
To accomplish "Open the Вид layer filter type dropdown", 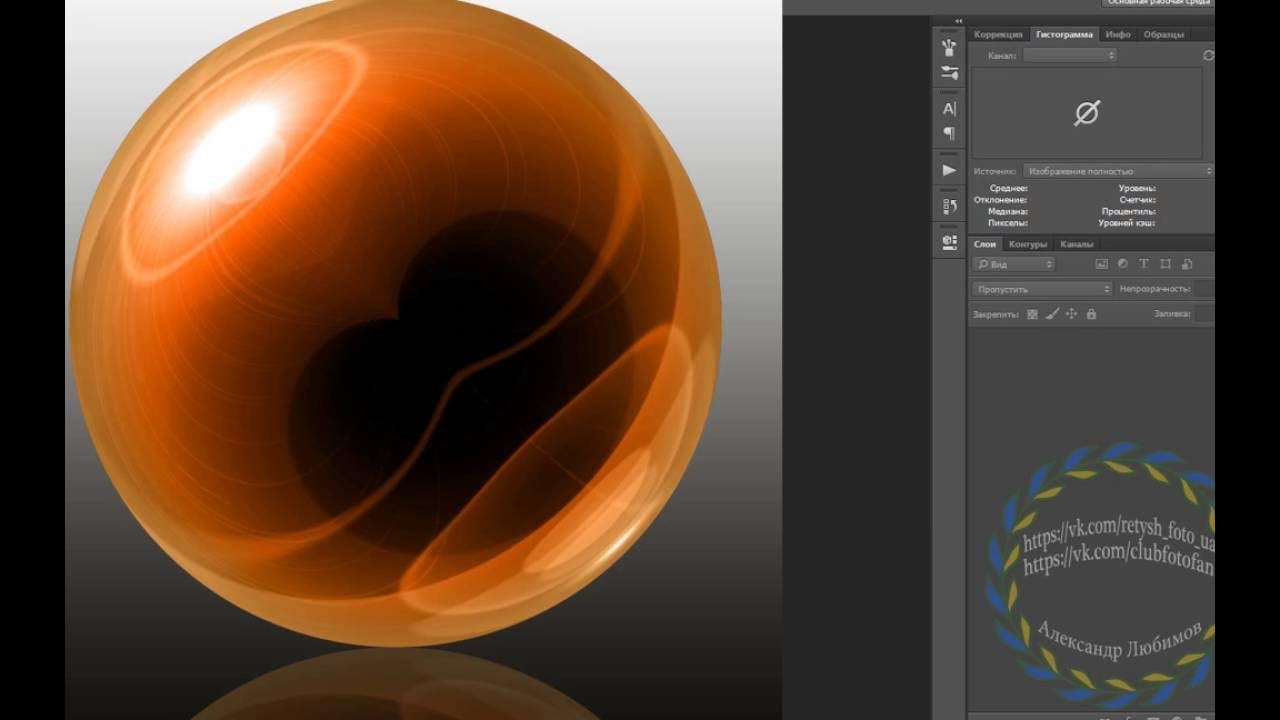I will (1014, 264).
